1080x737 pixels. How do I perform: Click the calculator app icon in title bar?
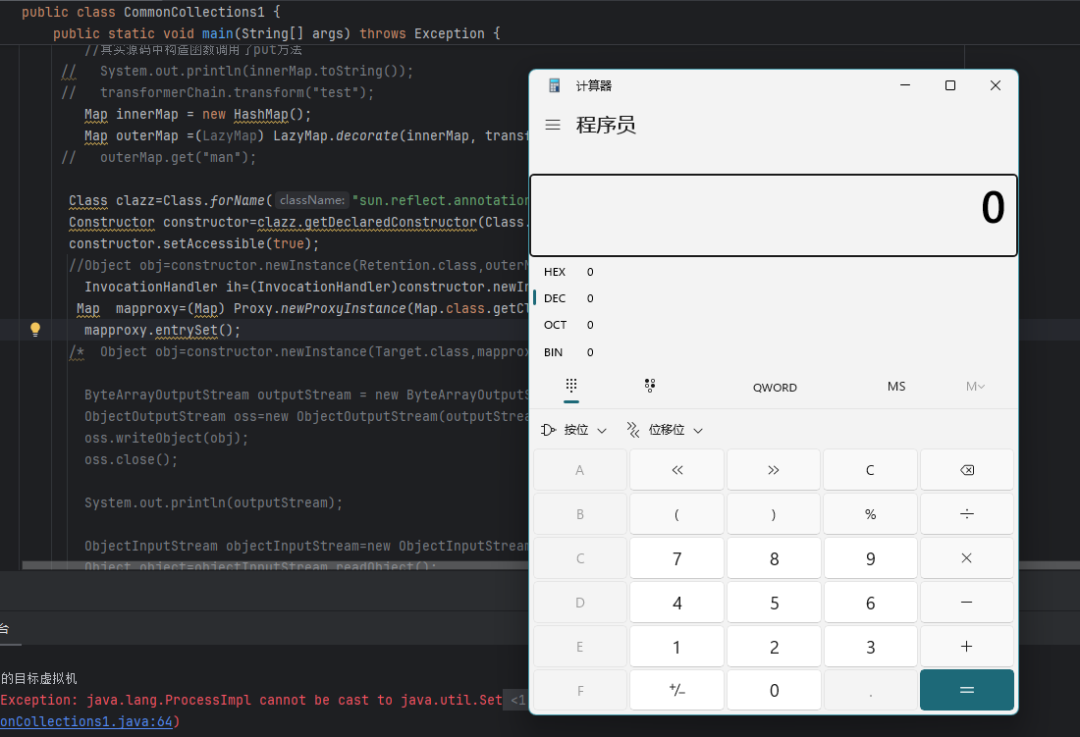point(554,85)
